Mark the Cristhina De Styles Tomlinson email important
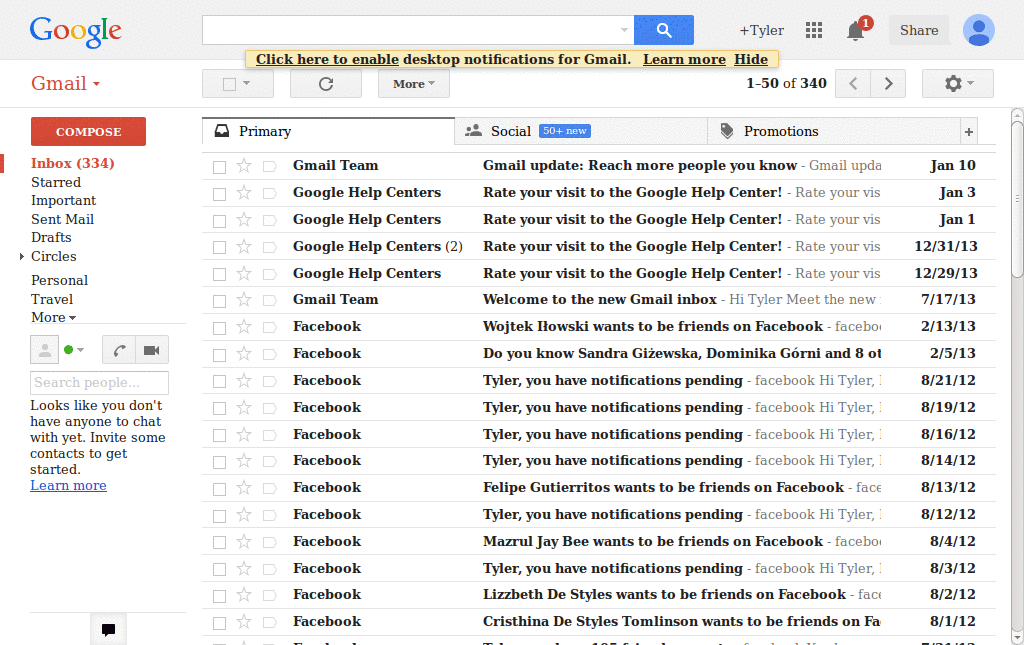Viewport: 1024px width, 645px height. pos(269,623)
